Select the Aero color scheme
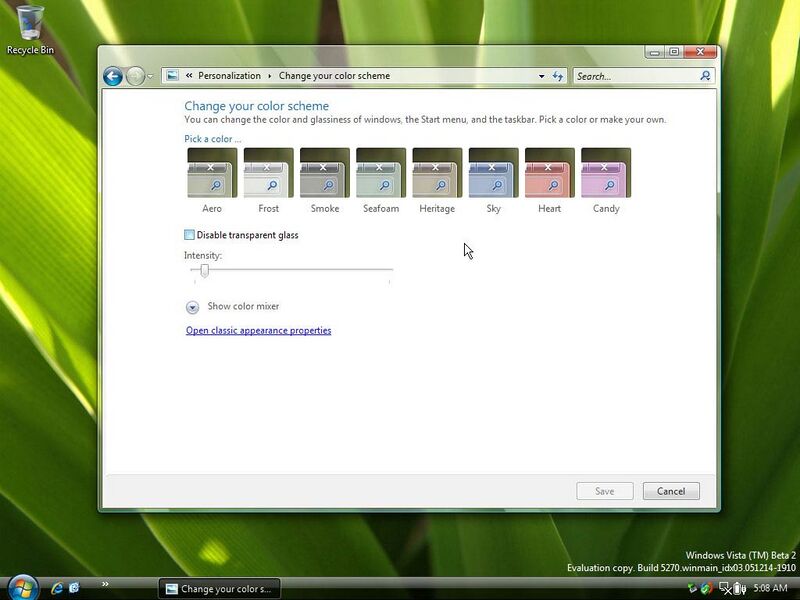 click(x=212, y=173)
